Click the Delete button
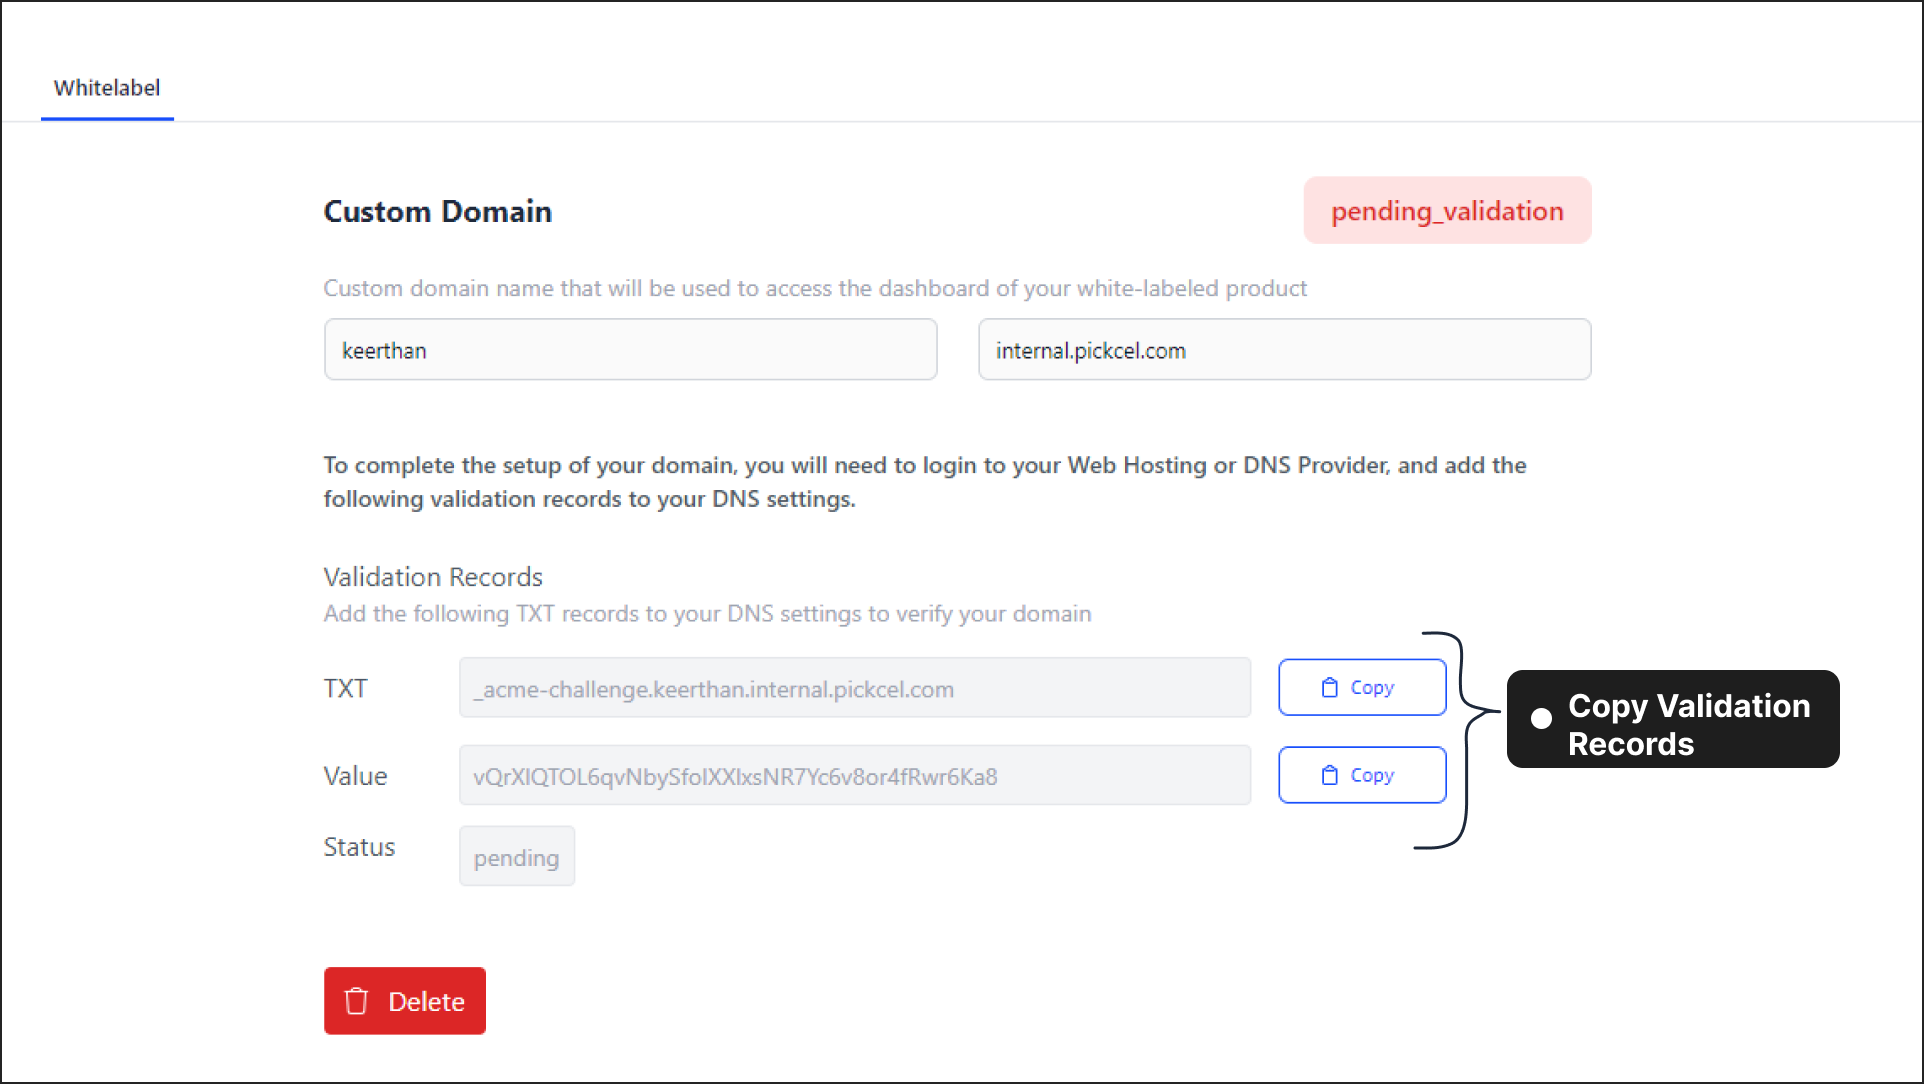This screenshot has width=1924, height=1084. tap(406, 999)
